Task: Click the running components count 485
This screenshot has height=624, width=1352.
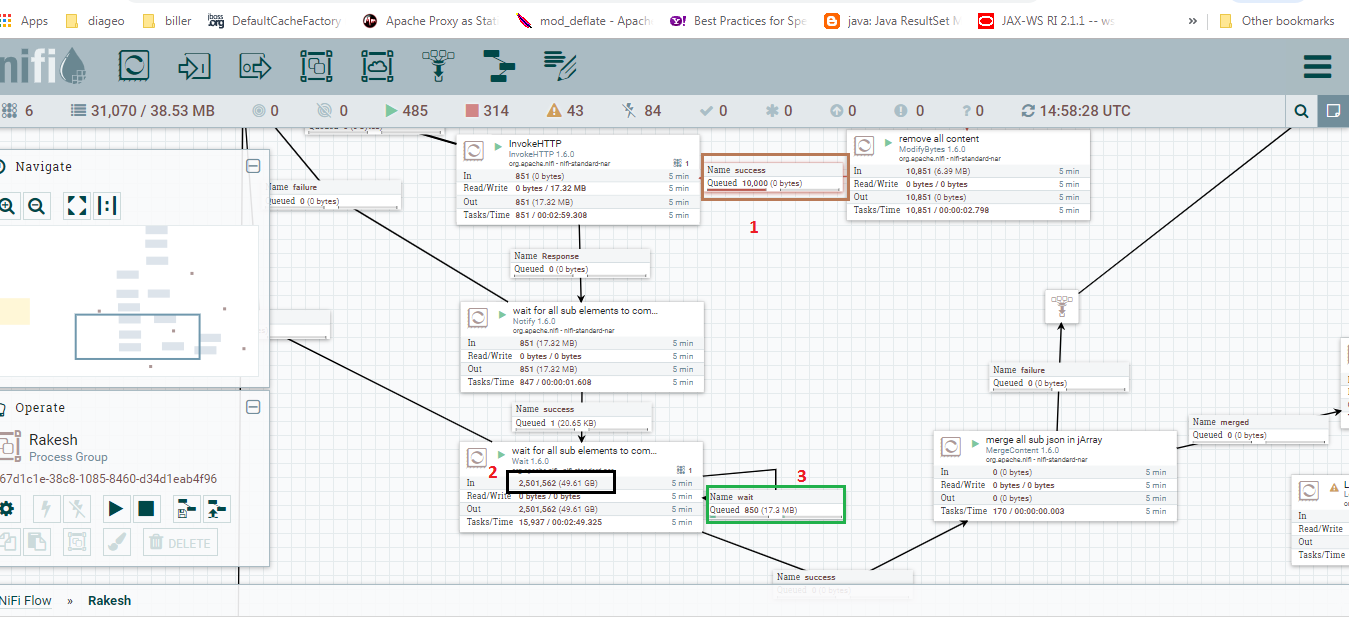Action: [406, 111]
